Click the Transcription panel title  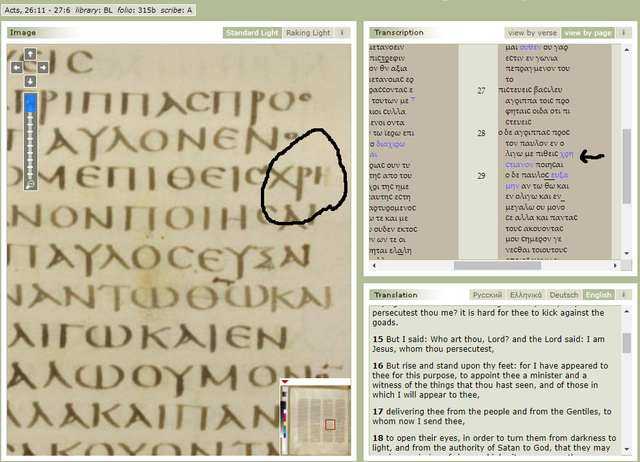click(399, 33)
